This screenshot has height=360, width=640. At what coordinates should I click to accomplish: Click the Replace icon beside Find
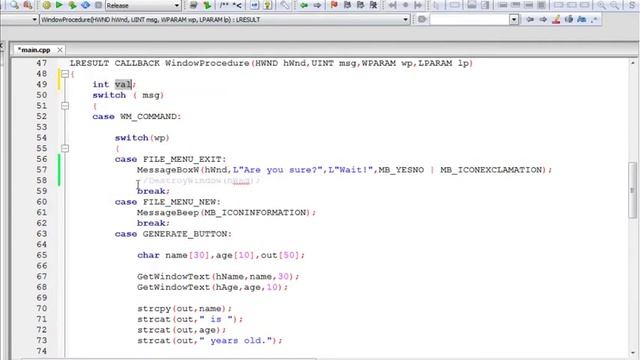27,5
